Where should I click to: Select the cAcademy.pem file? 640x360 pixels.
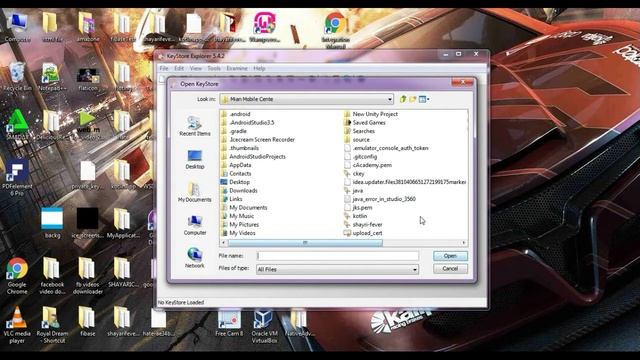(x=368, y=165)
